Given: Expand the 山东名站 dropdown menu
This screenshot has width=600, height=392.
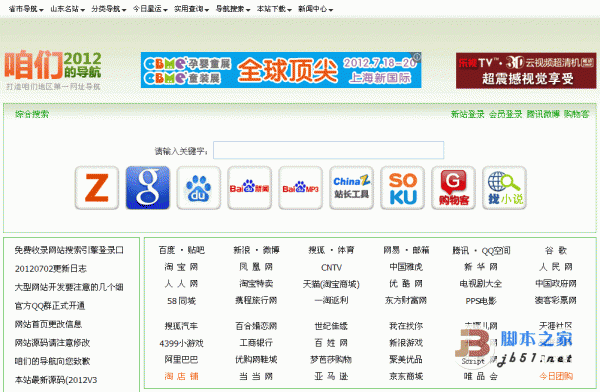Looking at the screenshot, I should [x=67, y=9].
